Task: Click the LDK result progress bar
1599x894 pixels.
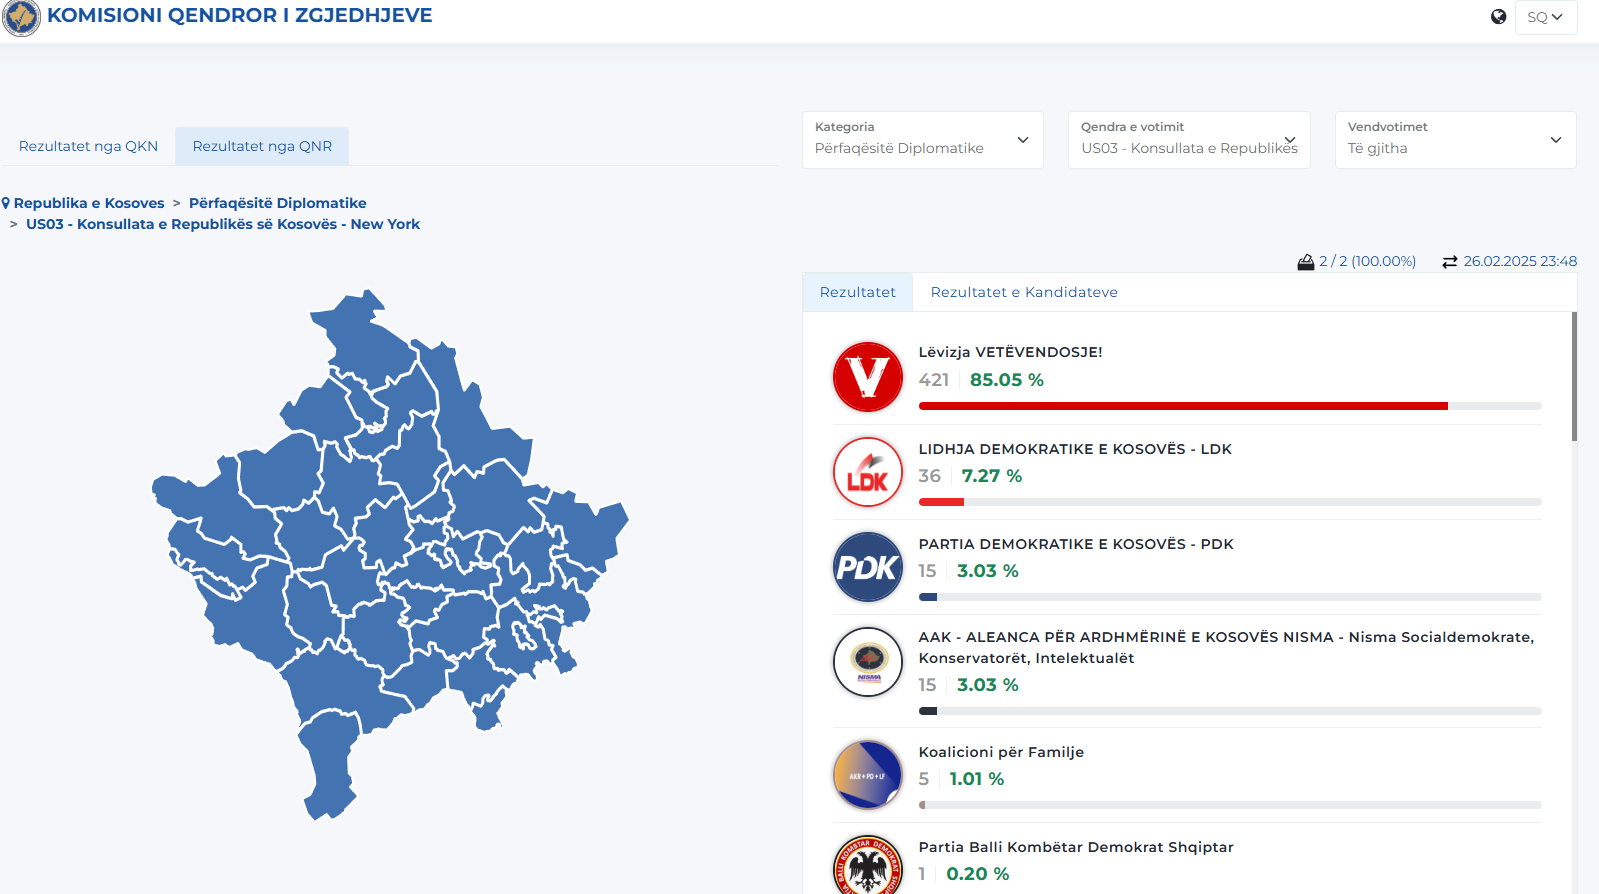Action: pyautogui.click(x=1230, y=502)
